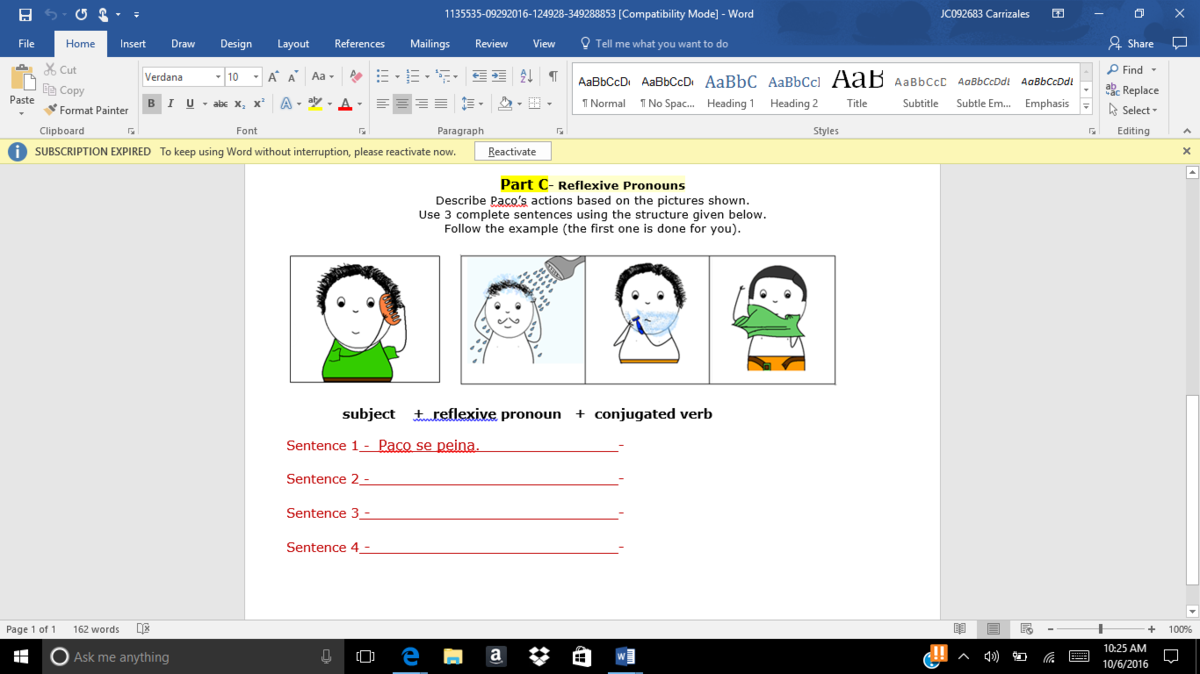Click the Sort icon in Paragraph group
This screenshot has width=1200, height=674.
tap(527, 77)
